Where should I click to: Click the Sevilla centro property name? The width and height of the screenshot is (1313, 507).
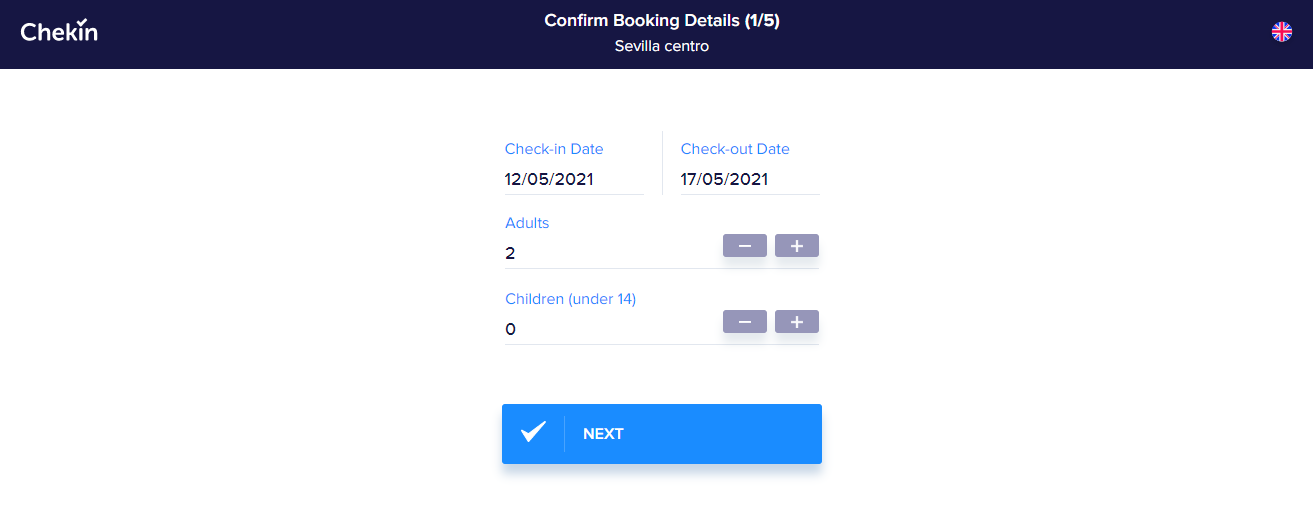pos(662,46)
